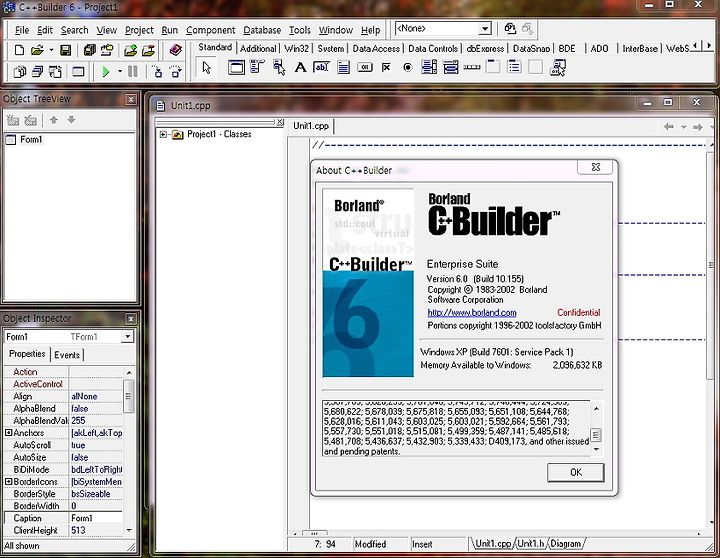Open the Project menu
Screen dimensions: 720x558
pyautogui.click(x=139, y=30)
